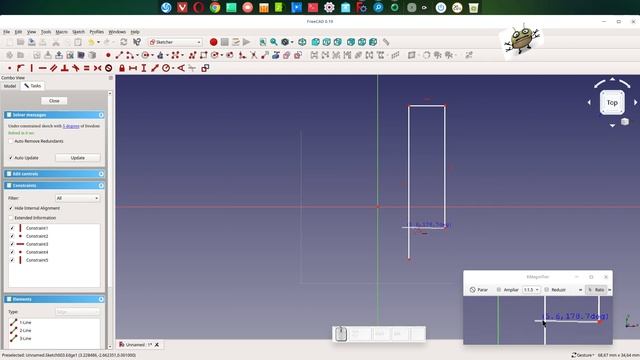Screen dimensions: 640x360
Task: Click the 5 degrees of freedom link
Action: coord(71,126)
